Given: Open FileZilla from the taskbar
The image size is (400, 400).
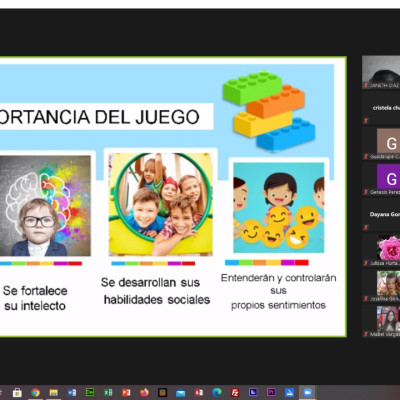Looking at the screenshot, I should point(235,393).
